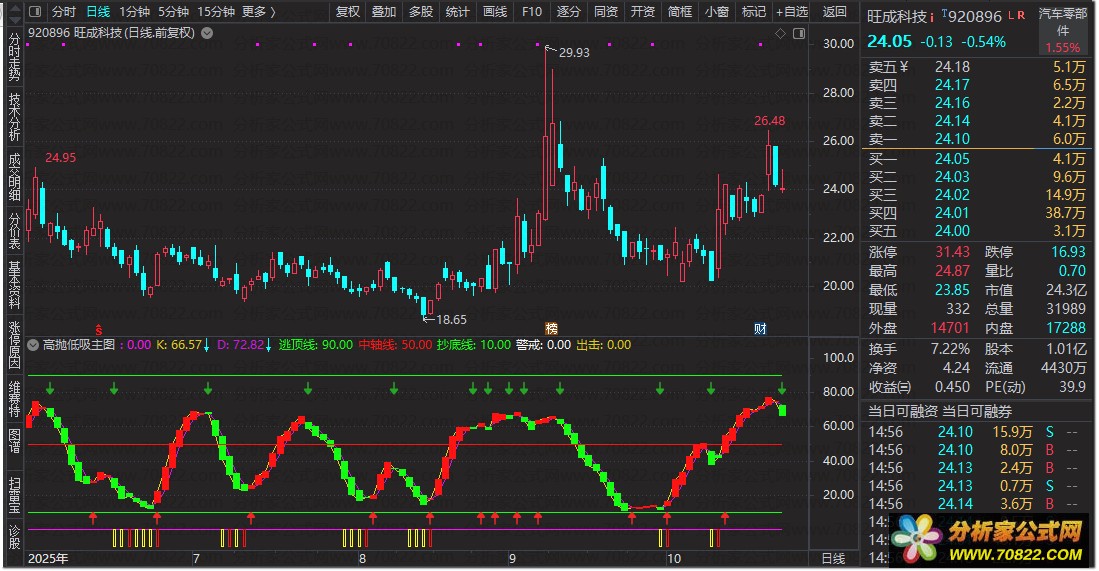Select the 当日可融资 label
Viewport: 1099px width, 571px height.
(x=903, y=412)
